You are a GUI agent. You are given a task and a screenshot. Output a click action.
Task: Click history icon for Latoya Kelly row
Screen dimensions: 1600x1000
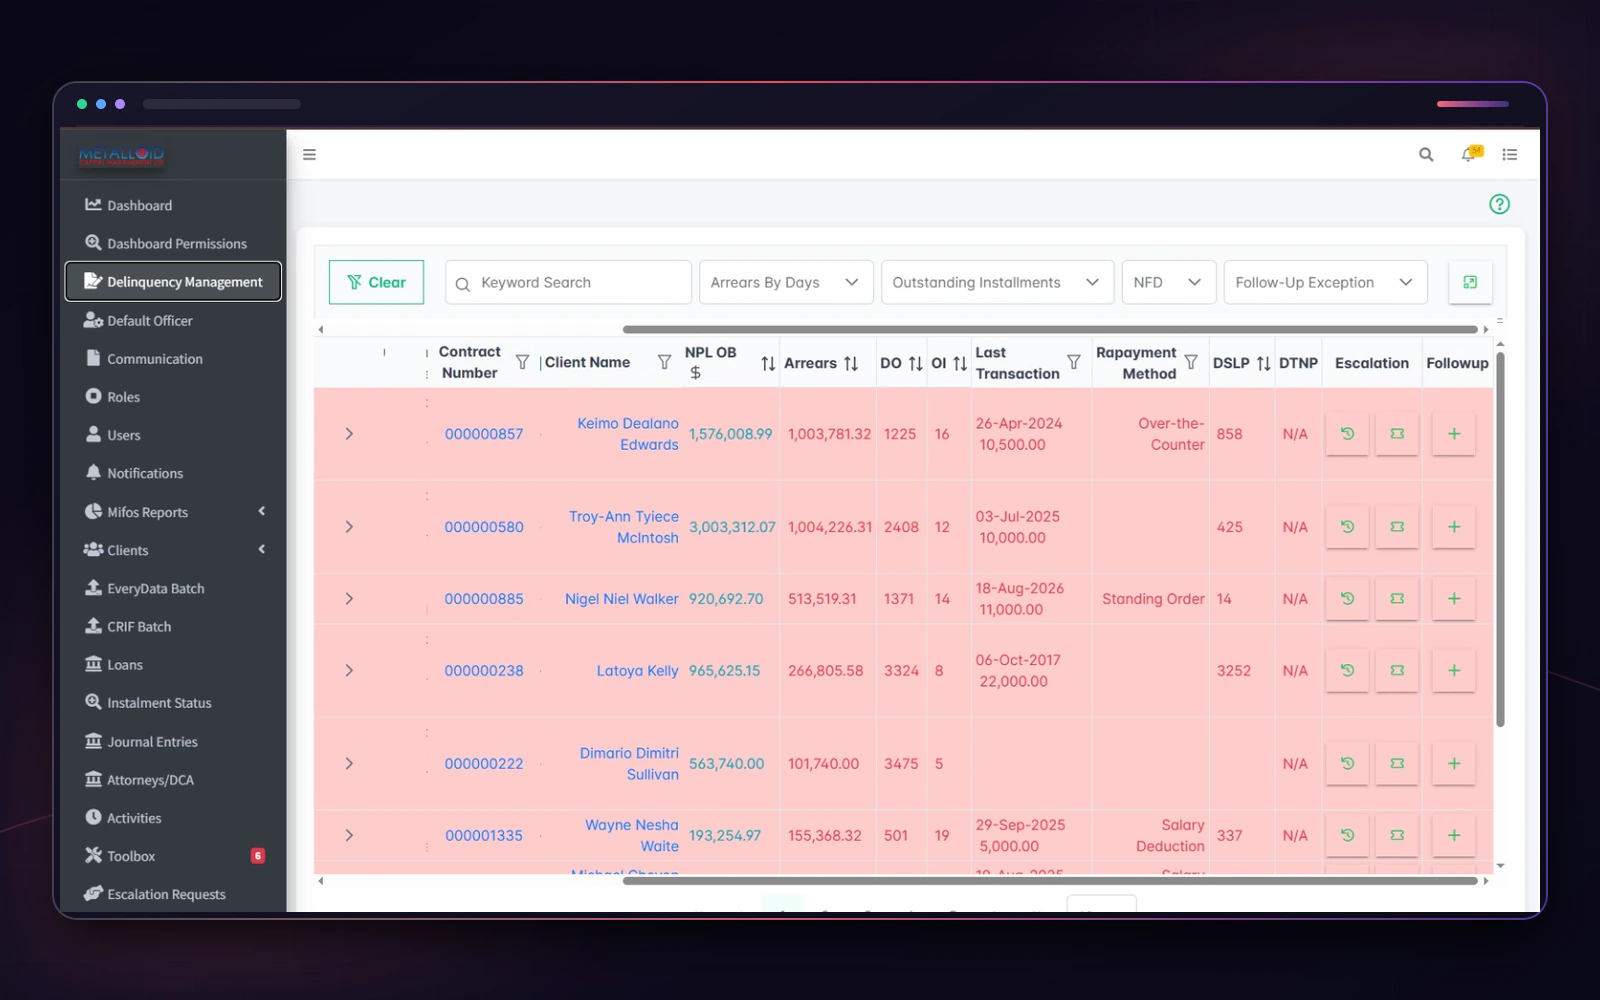point(1347,671)
